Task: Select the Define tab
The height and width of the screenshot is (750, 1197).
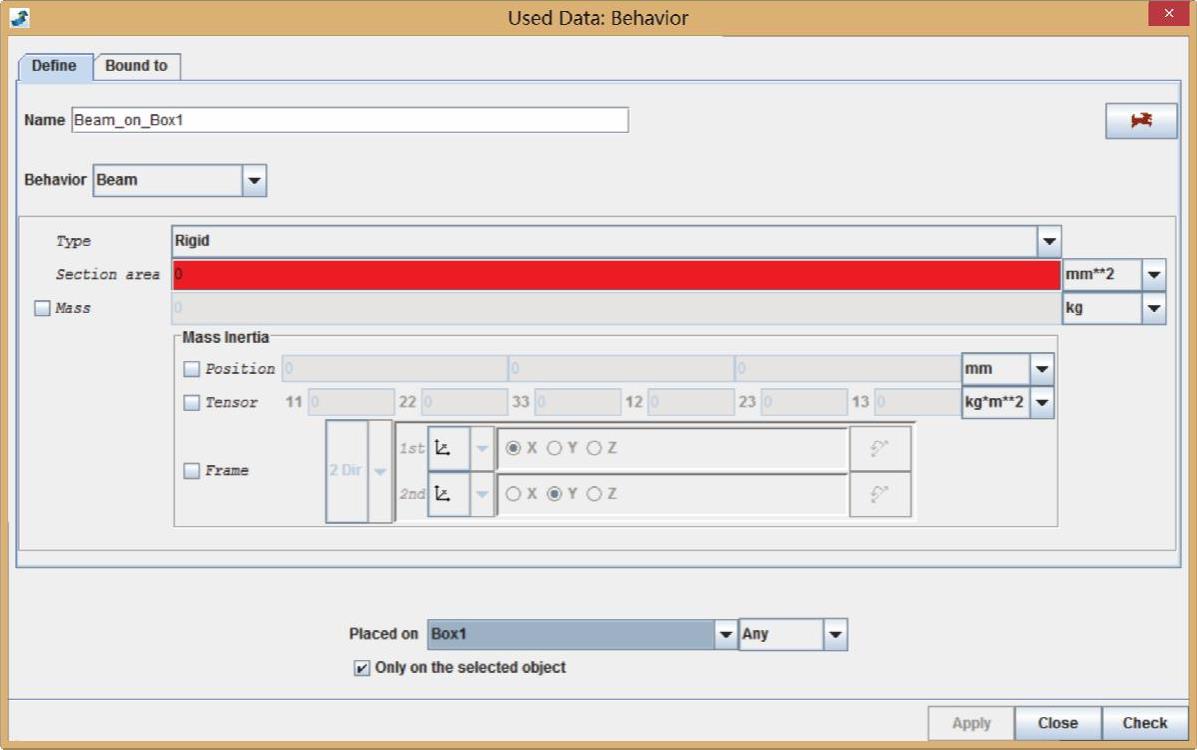Action: tap(54, 66)
